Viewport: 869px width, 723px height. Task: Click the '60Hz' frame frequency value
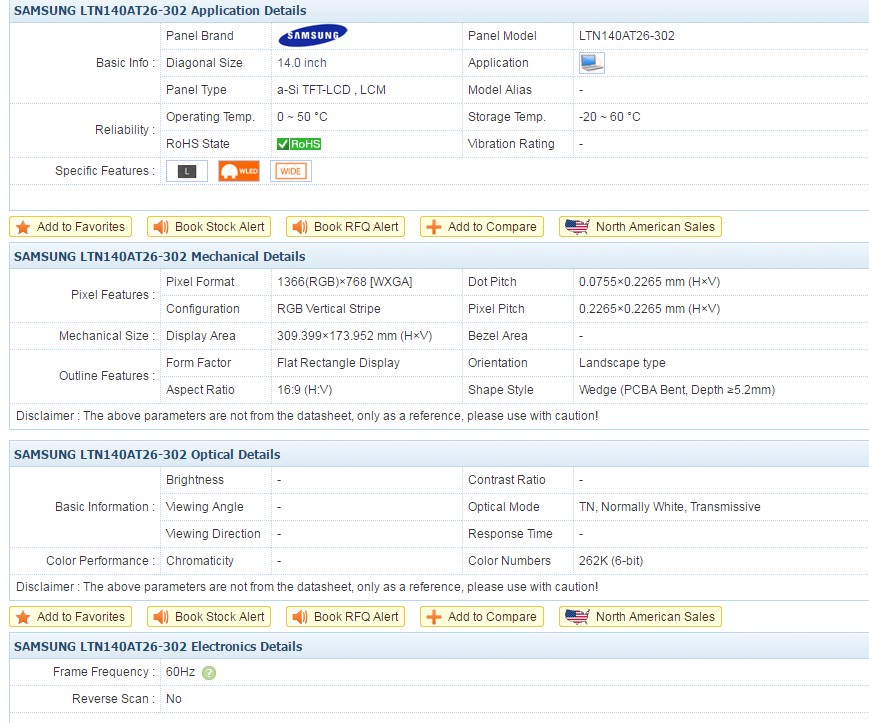[x=180, y=672]
